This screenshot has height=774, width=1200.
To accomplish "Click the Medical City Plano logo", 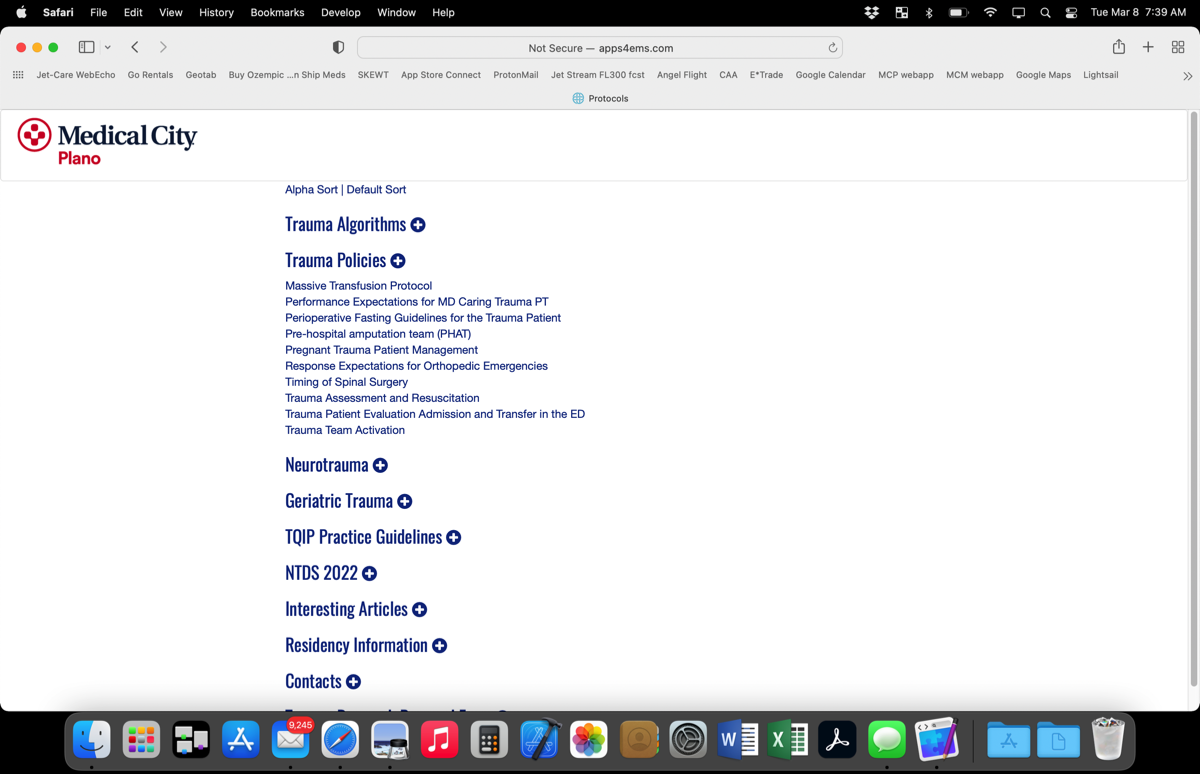I will click(107, 141).
